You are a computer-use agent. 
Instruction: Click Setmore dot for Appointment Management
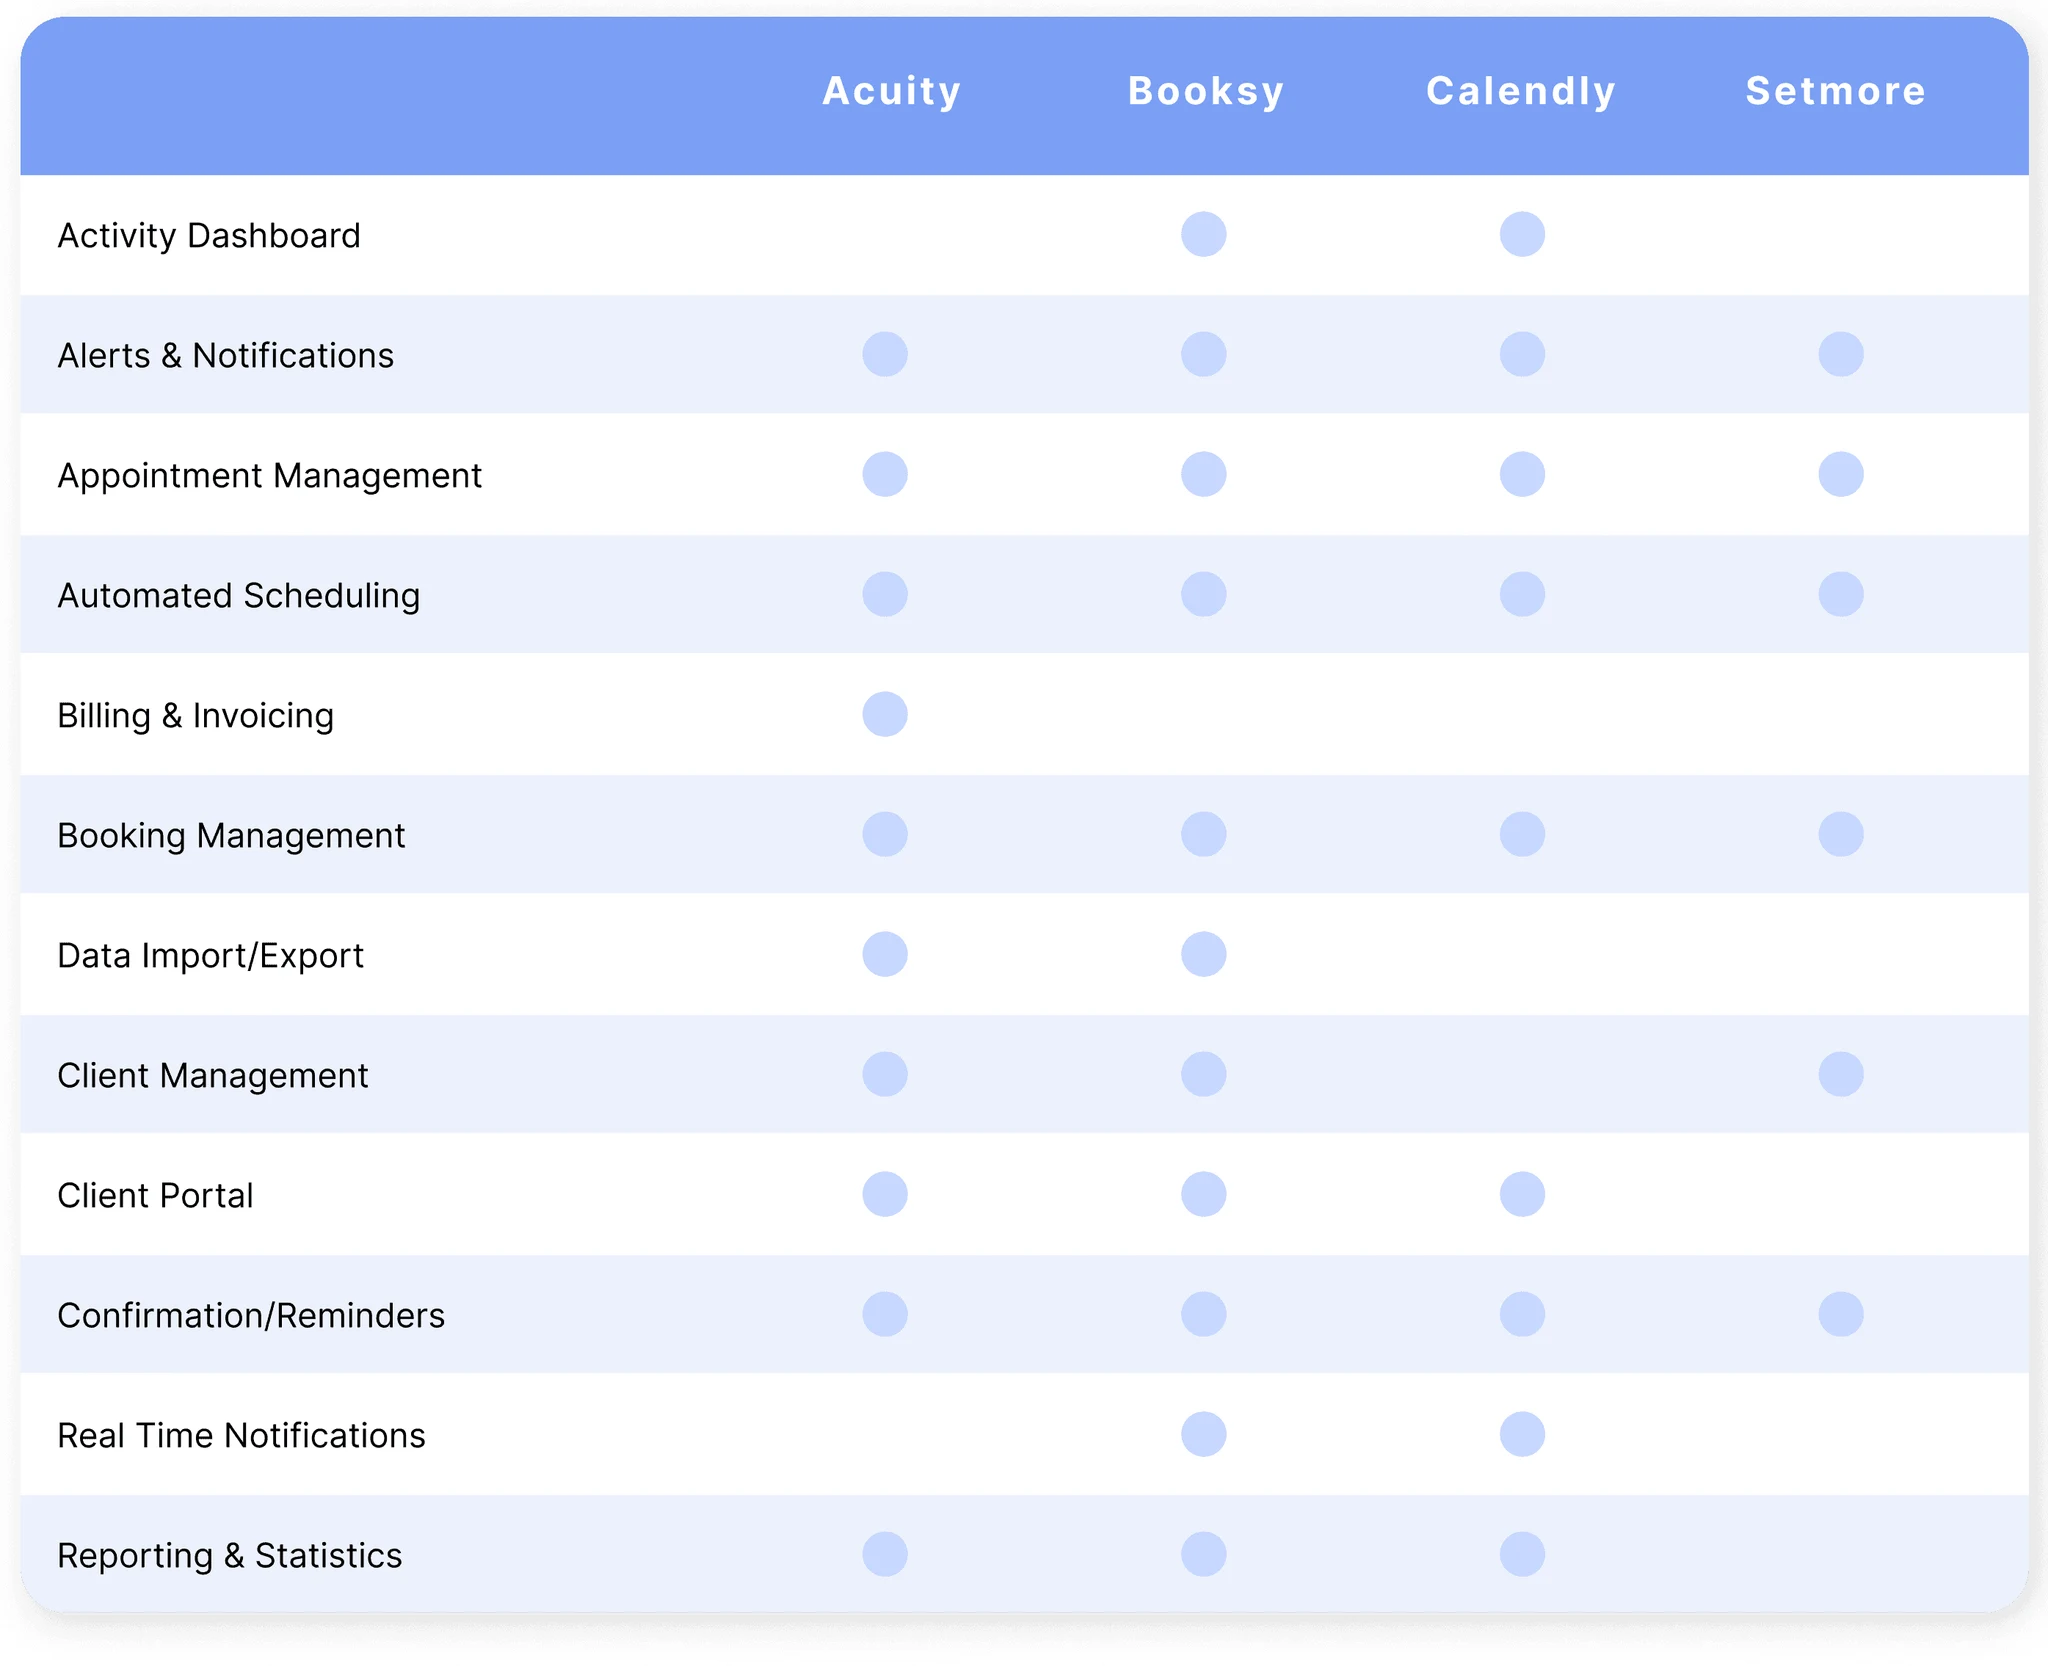pos(1841,474)
